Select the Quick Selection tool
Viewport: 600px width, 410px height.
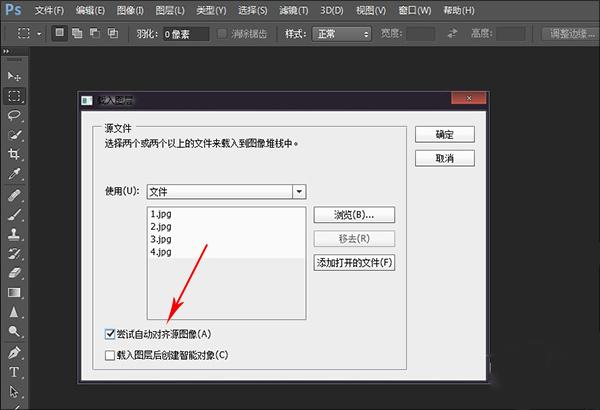tap(14, 135)
